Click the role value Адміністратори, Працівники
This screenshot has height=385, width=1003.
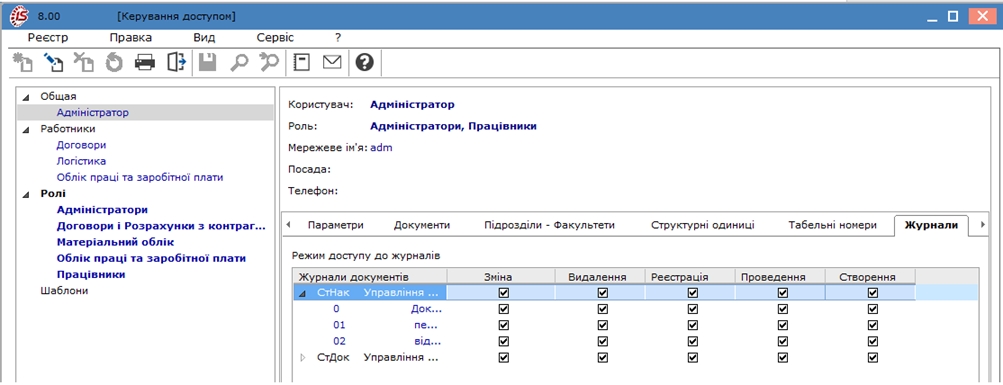pyautogui.click(x=454, y=126)
